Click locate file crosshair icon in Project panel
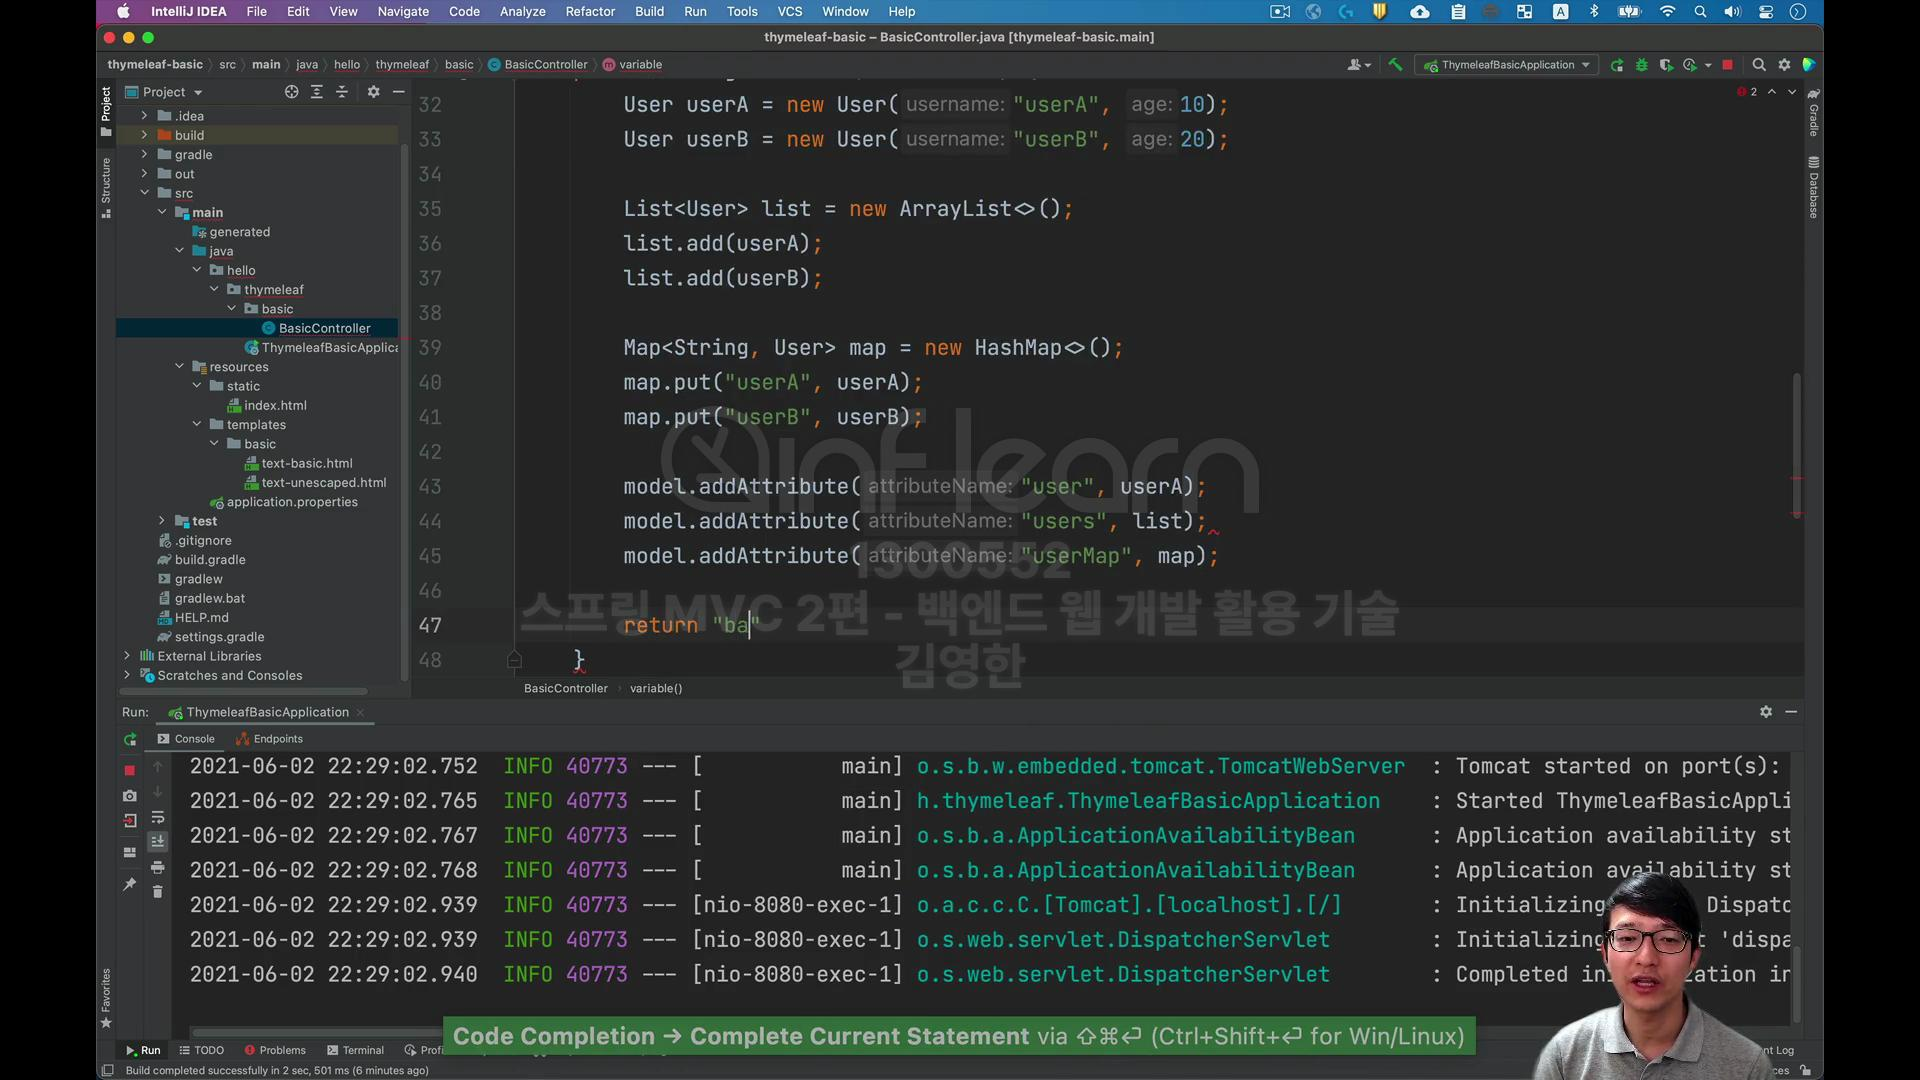Viewport: 1920px width, 1080px height. (291, 92)
